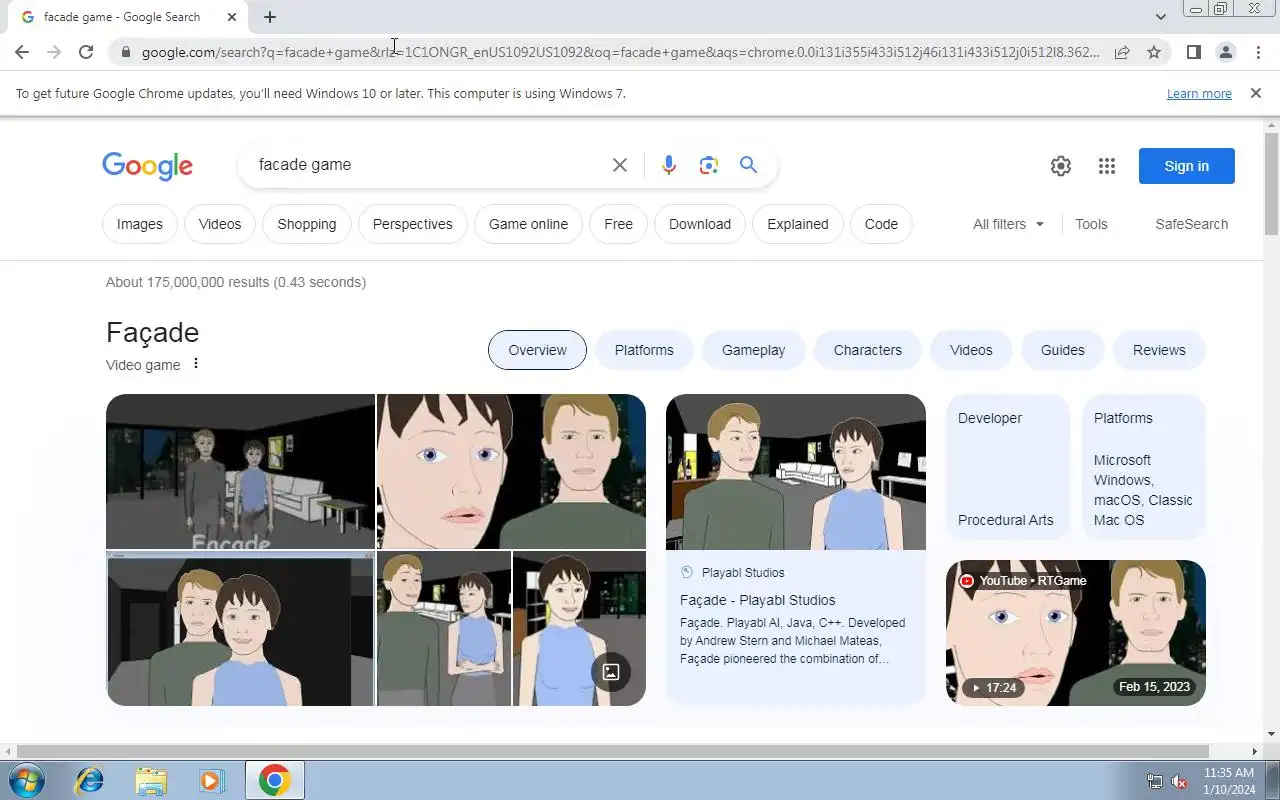Select the Guides knowledge panel tab
Image resolution: width=1280 pixels, height=800 pixels.
(x=1062, y=350)
